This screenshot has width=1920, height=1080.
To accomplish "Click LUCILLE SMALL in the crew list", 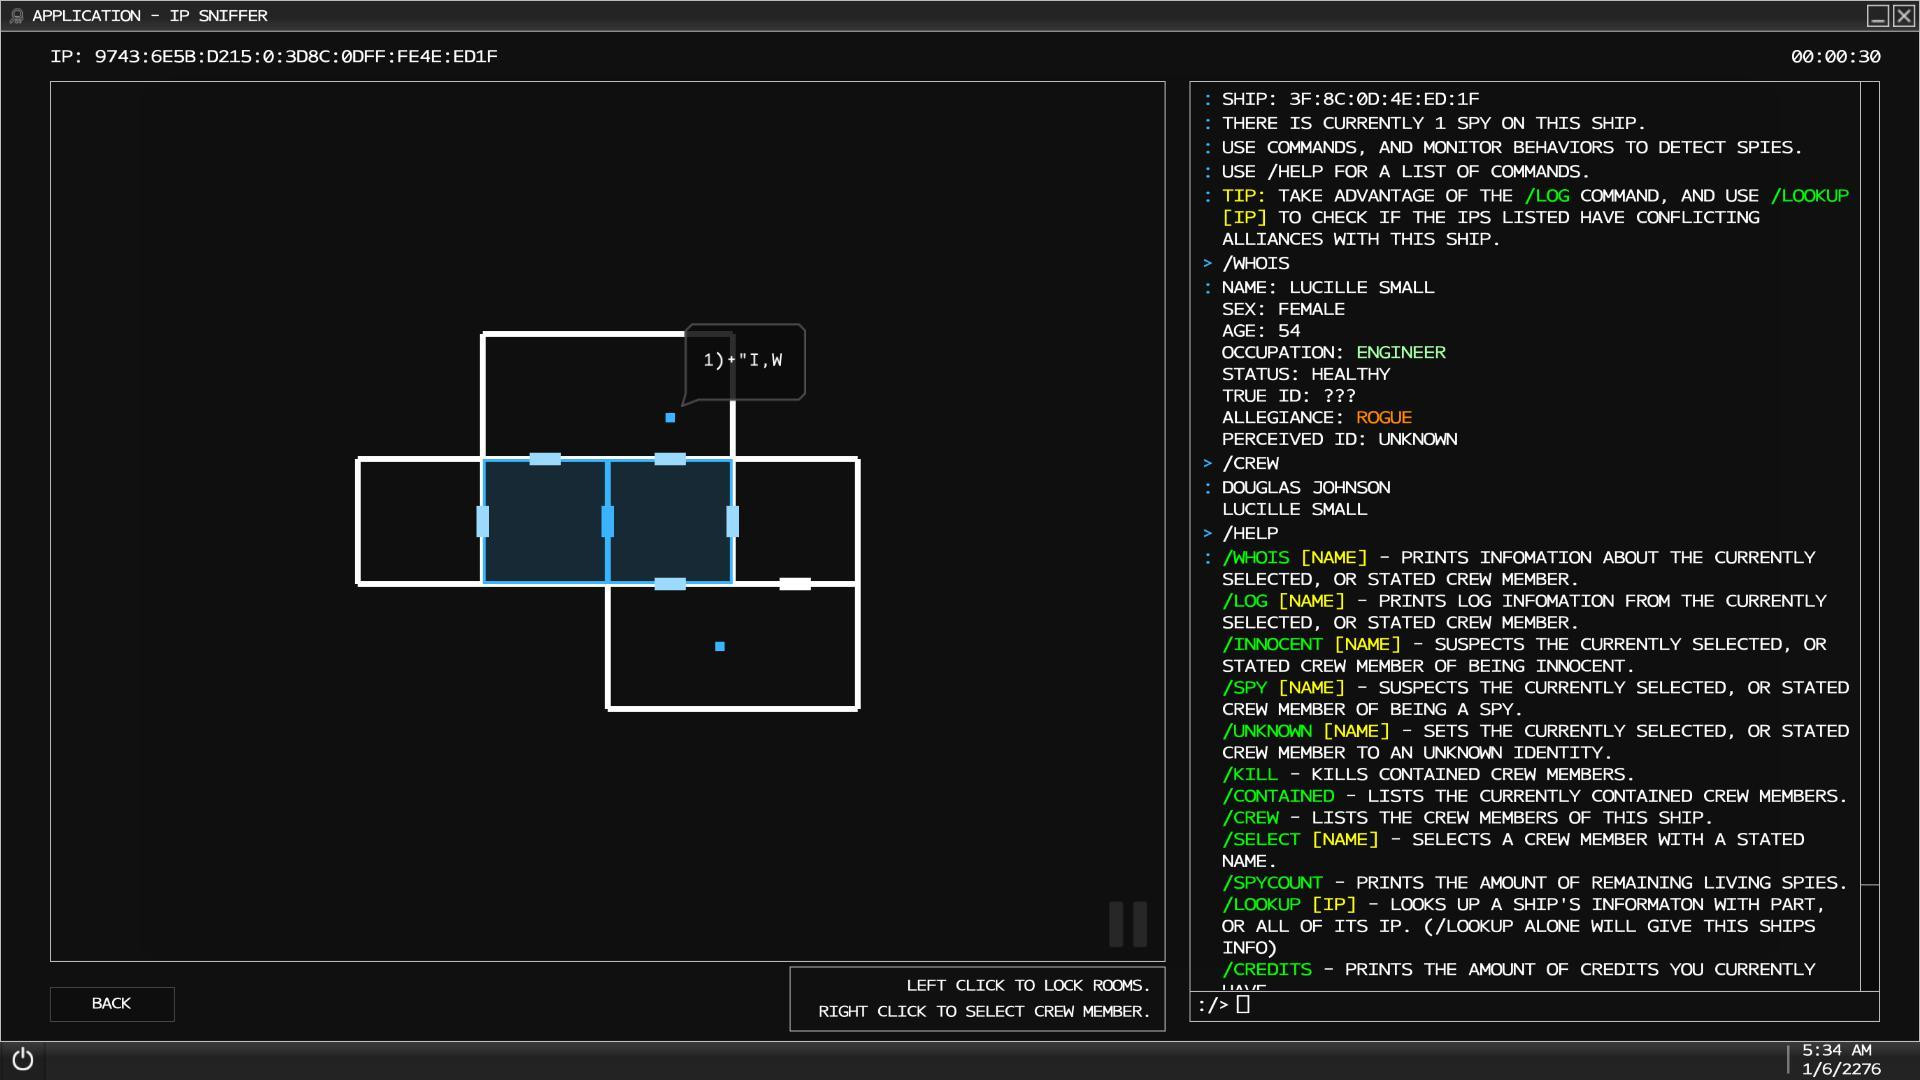I will click(1295, 510).
